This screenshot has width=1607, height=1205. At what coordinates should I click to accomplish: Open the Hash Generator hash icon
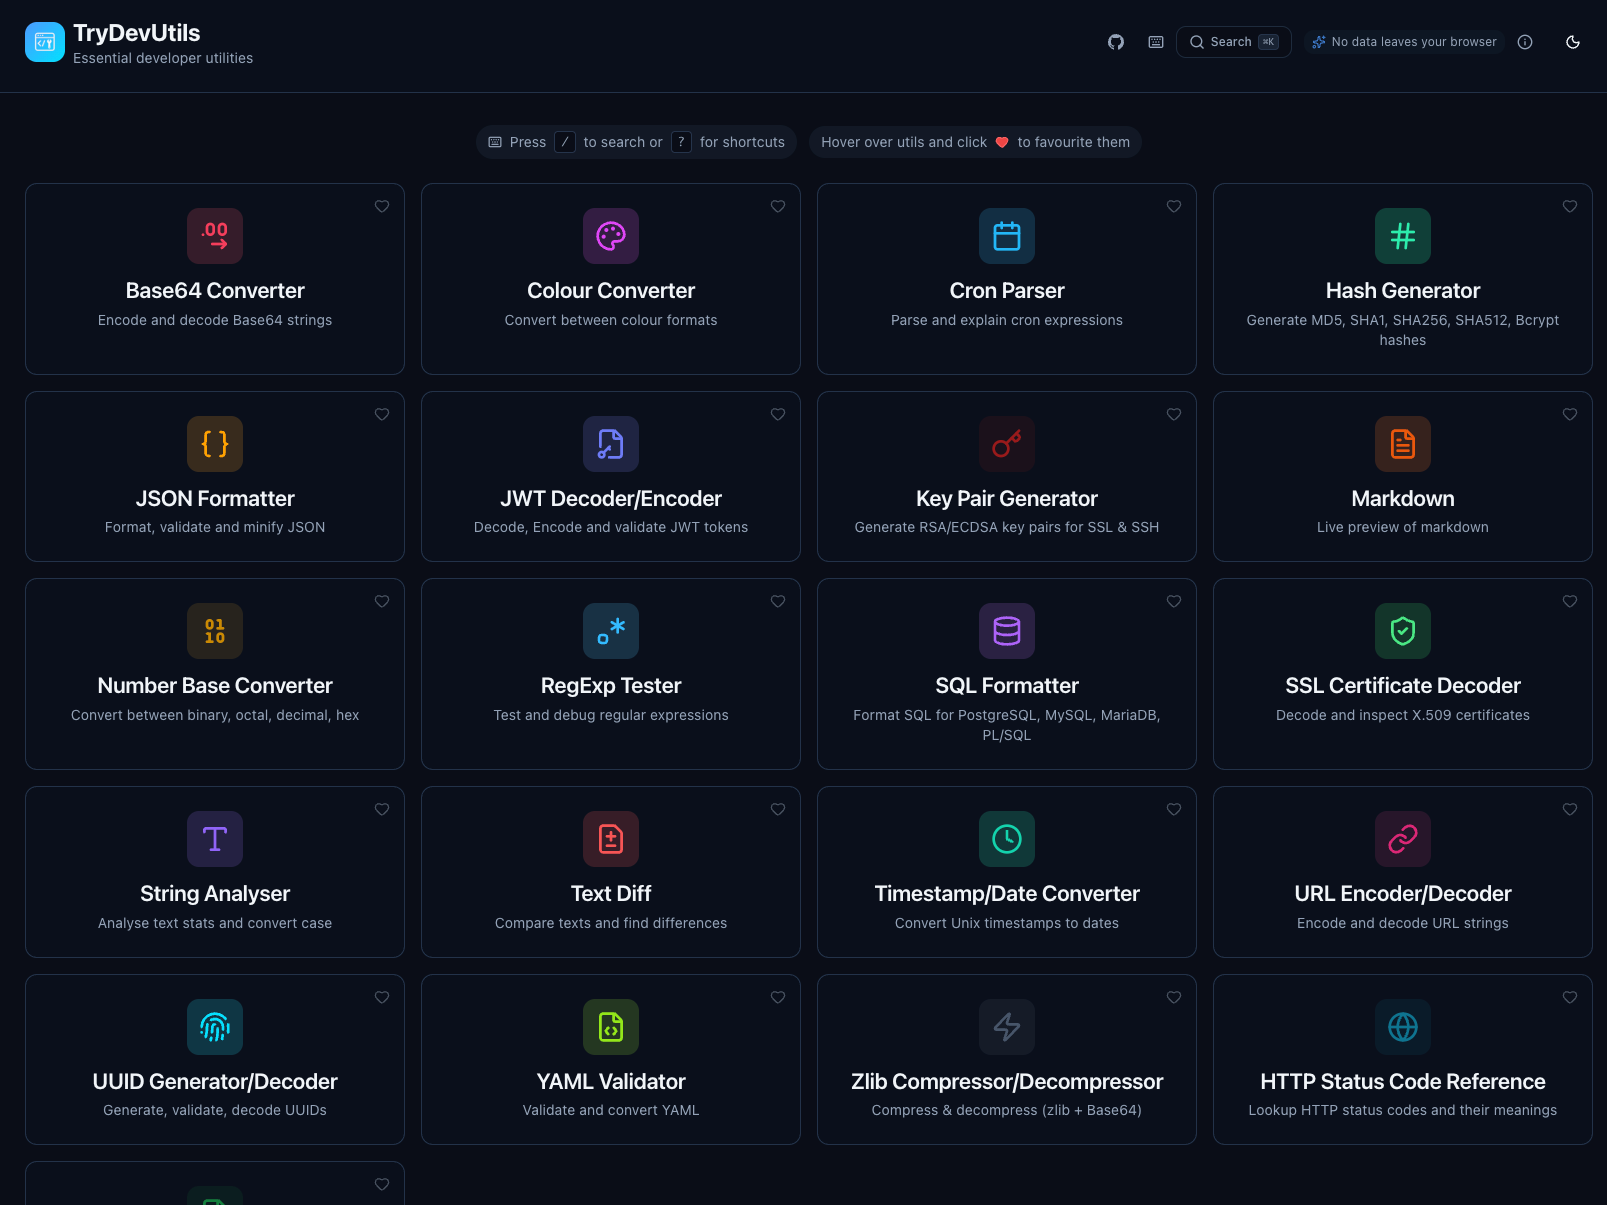[1403, 236]
